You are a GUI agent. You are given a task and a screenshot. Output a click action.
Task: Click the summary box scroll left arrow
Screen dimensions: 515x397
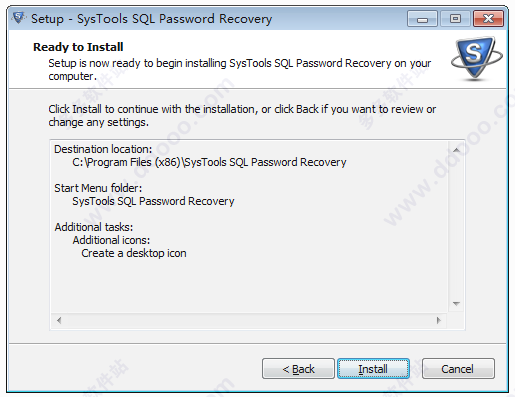(x=59, y=320)
